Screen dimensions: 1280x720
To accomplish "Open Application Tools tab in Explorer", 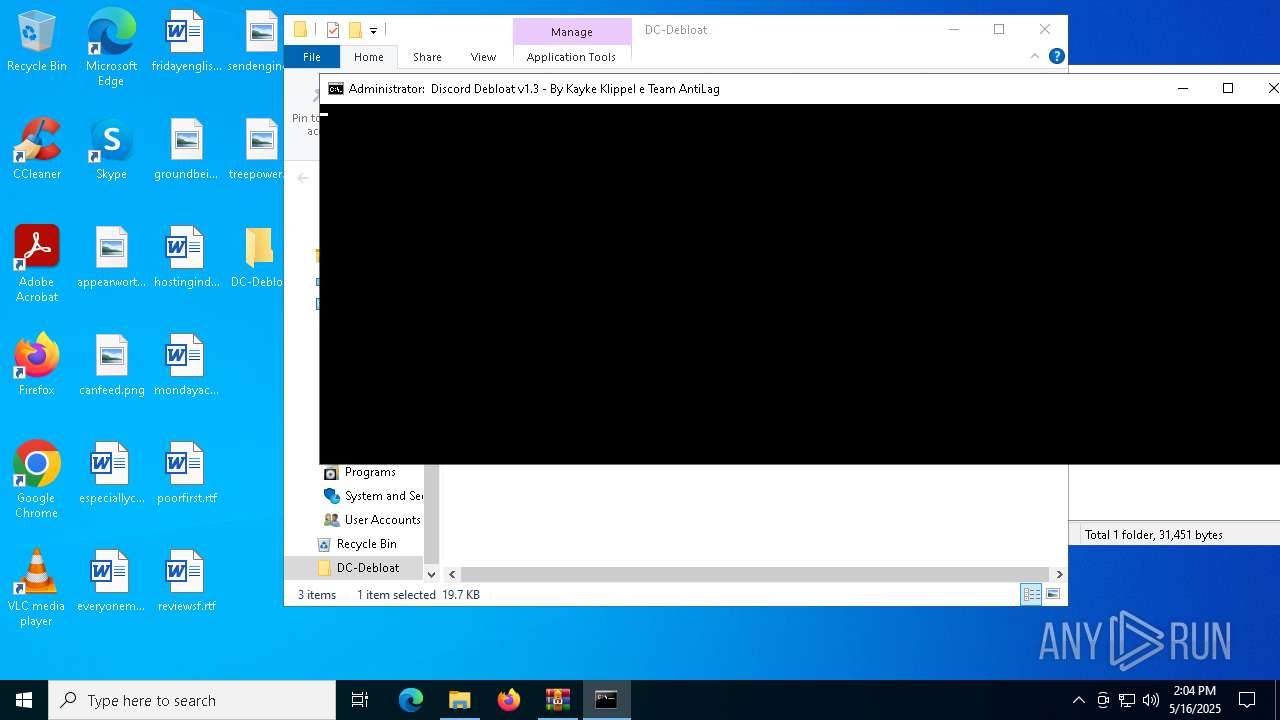I will [571, 57].
